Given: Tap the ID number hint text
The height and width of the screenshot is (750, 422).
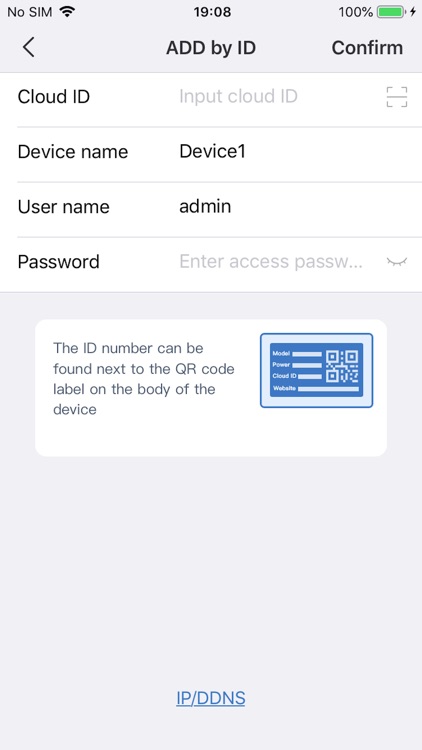Looking at the screenshot, I should (144, 378).
